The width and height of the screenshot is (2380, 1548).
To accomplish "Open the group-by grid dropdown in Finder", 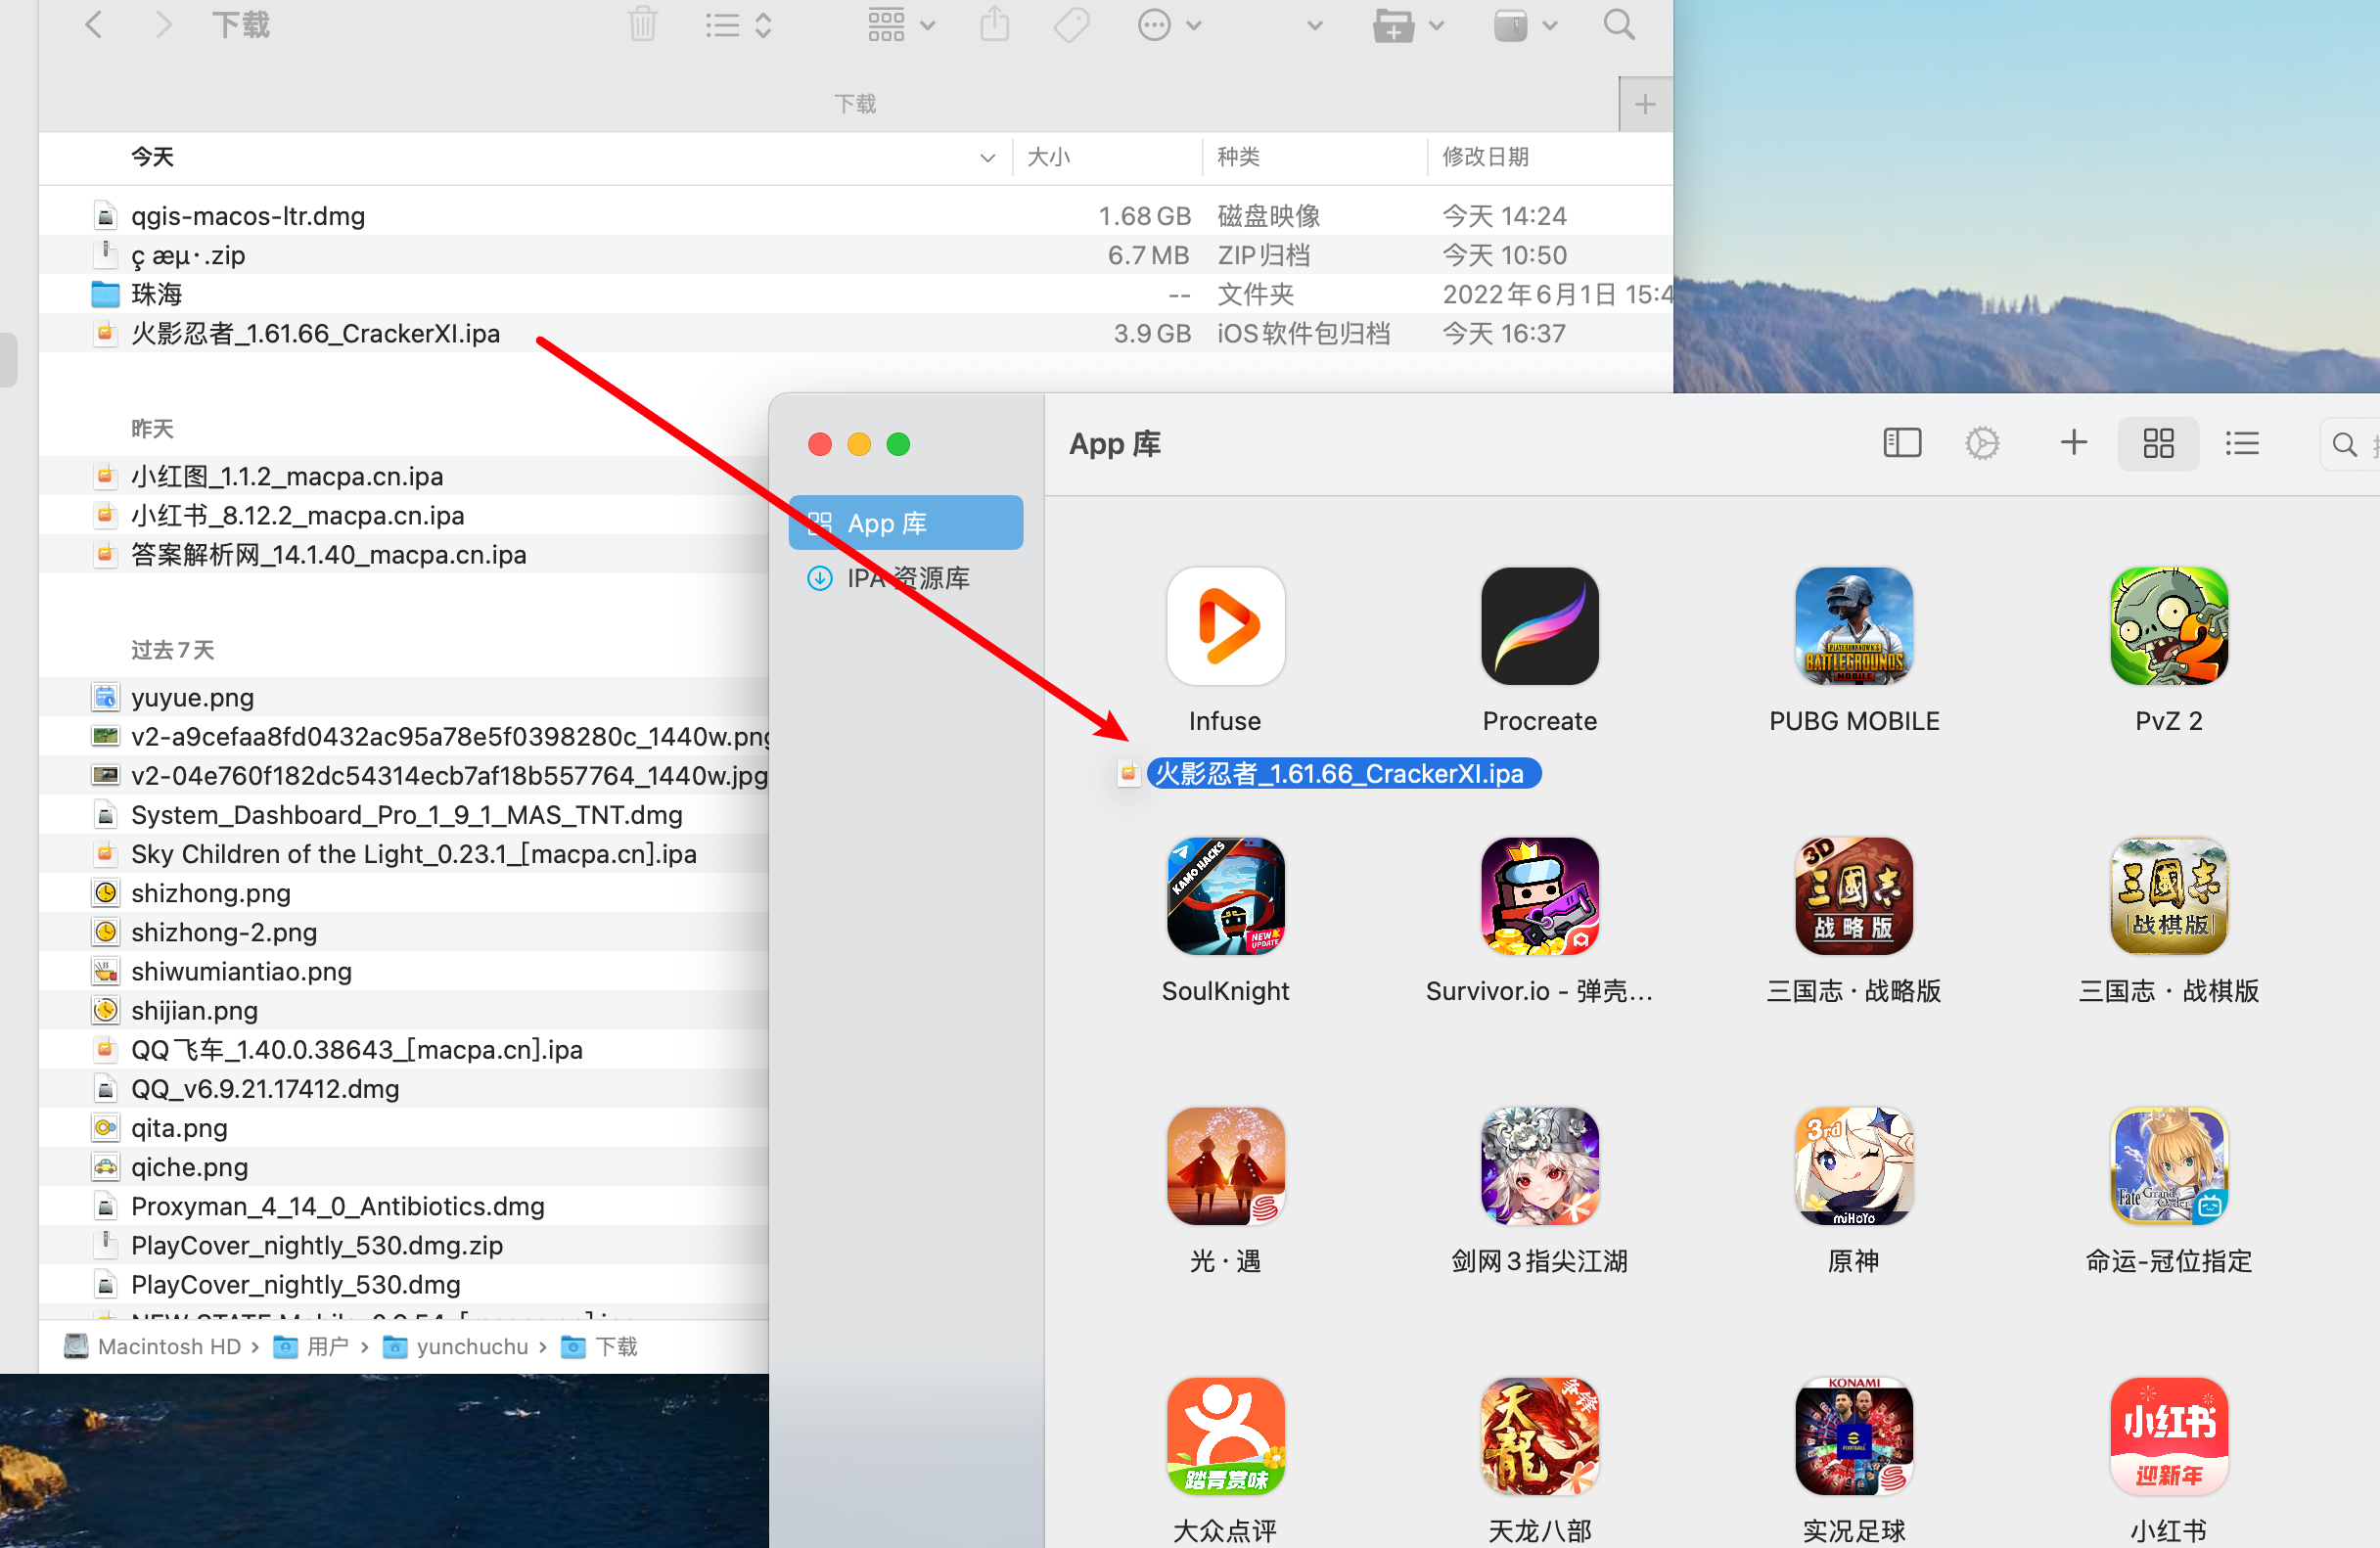I will click(x=900, y=24).
